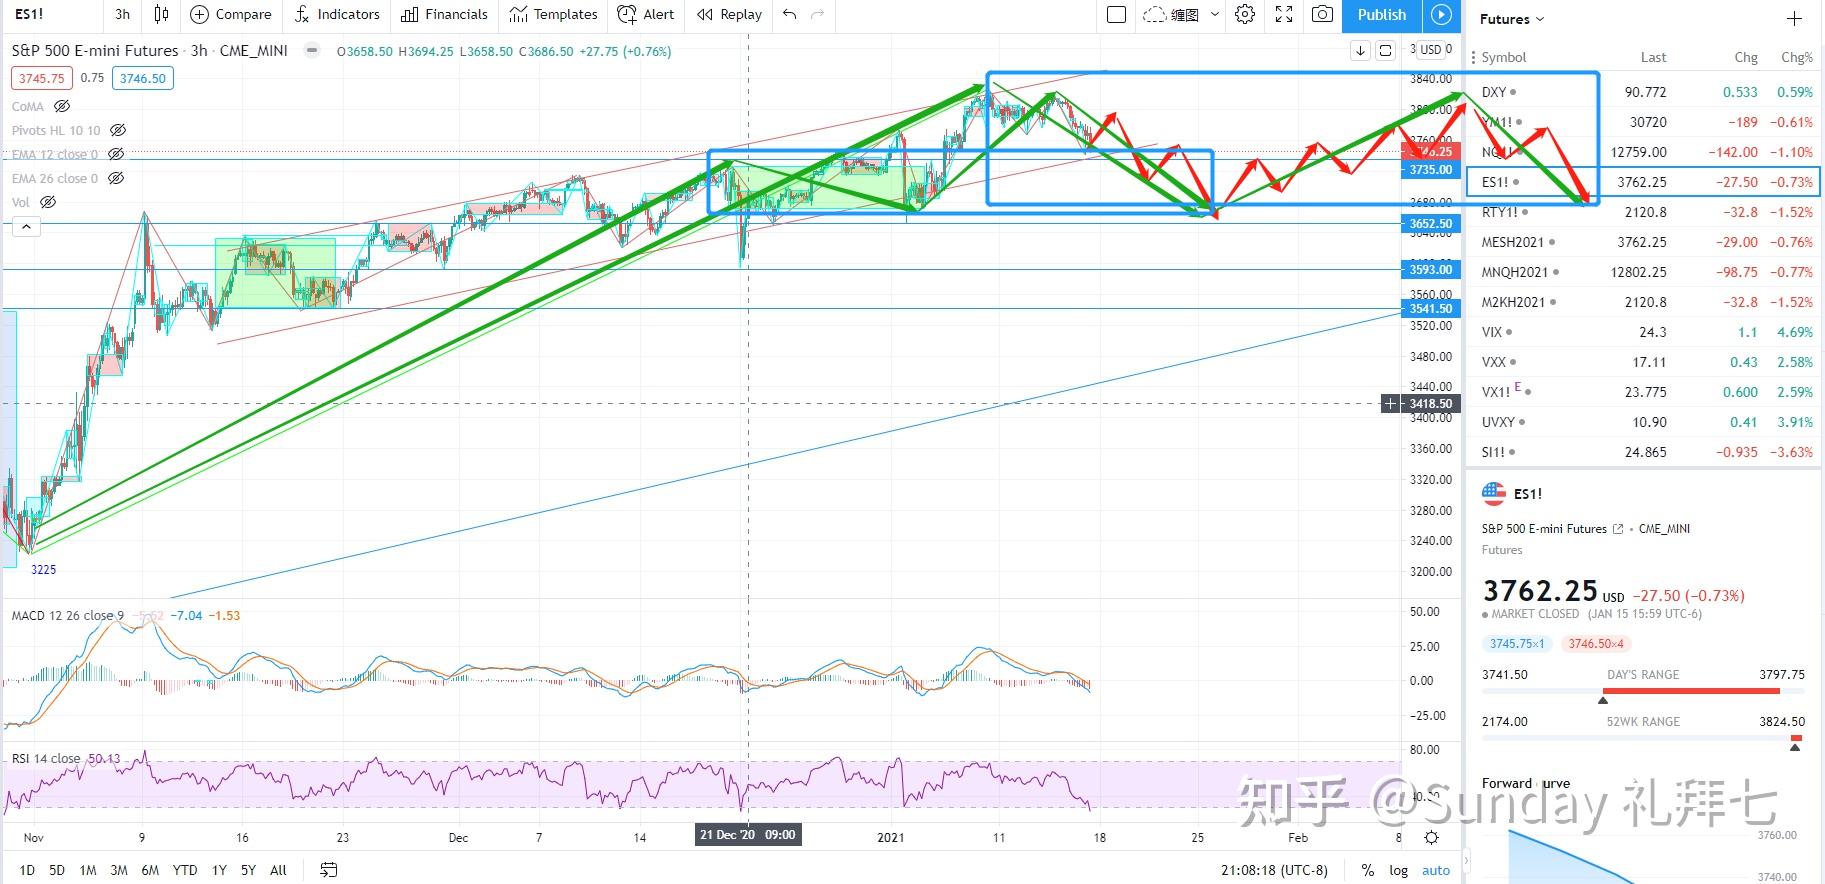Click the maximize pane icon above price scale

[1385, 50]
